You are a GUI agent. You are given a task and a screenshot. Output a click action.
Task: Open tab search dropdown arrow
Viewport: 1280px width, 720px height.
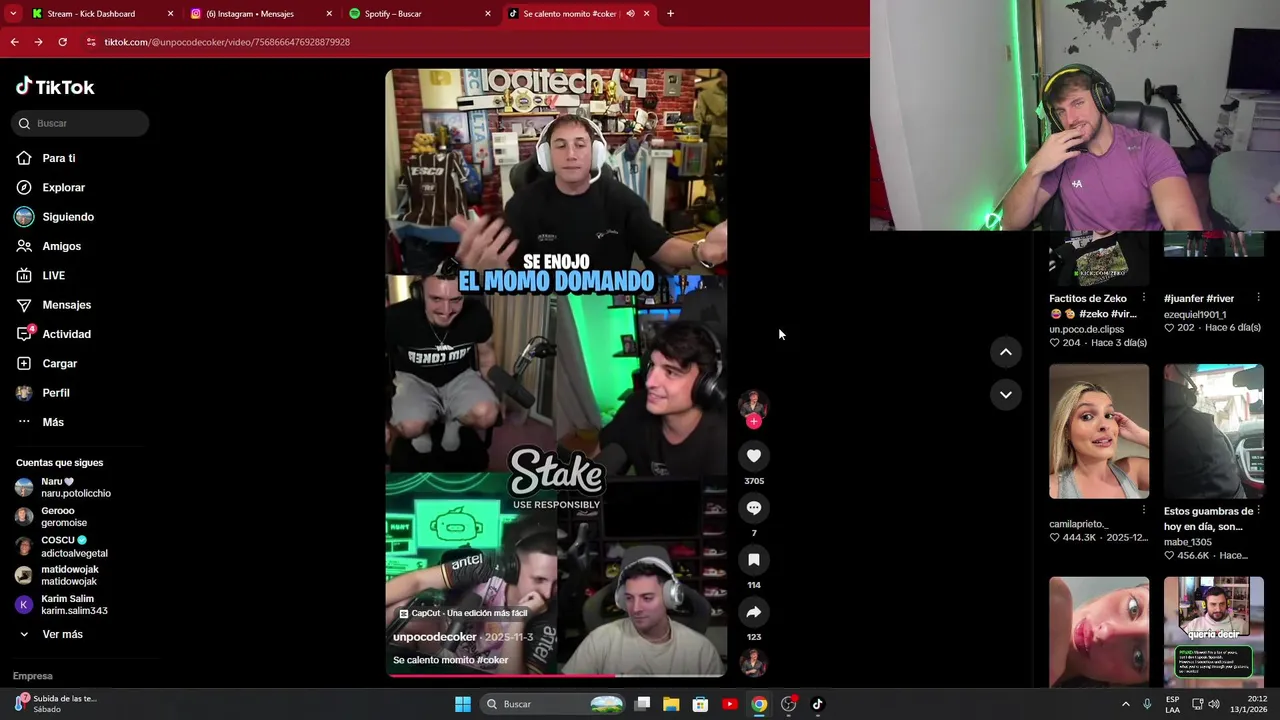pos(13,14)
